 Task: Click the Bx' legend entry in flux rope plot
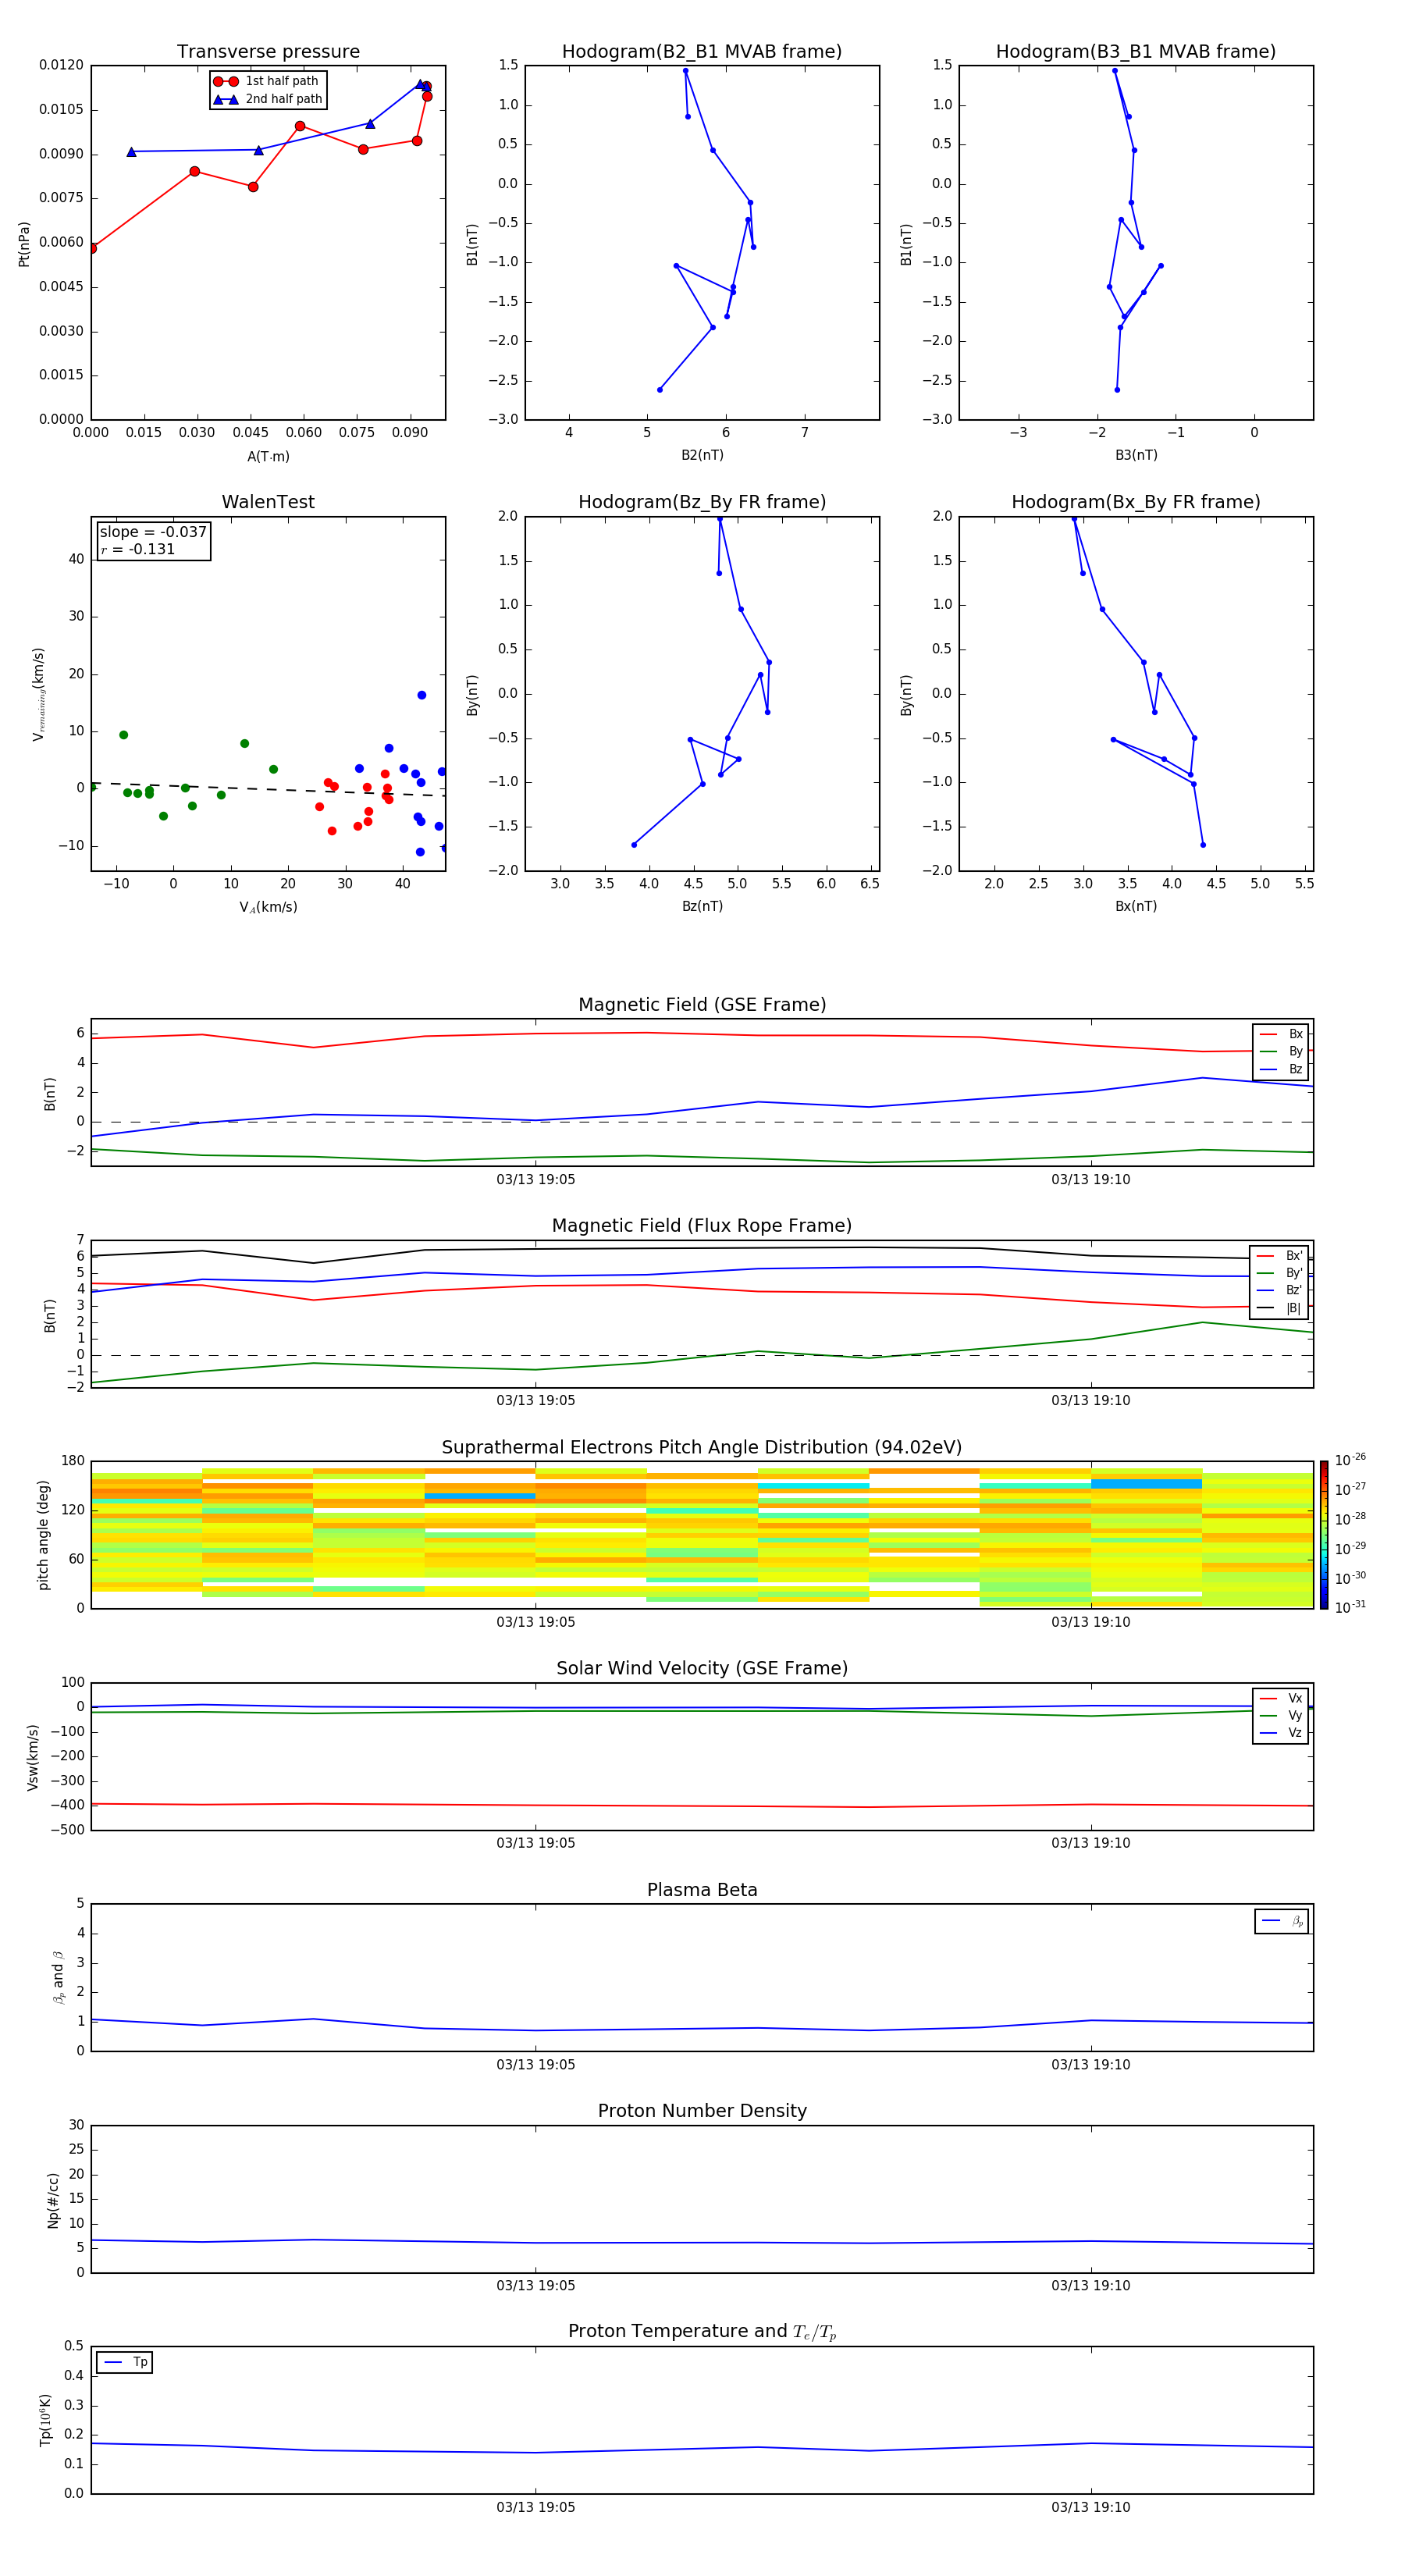[1280, 1256]
